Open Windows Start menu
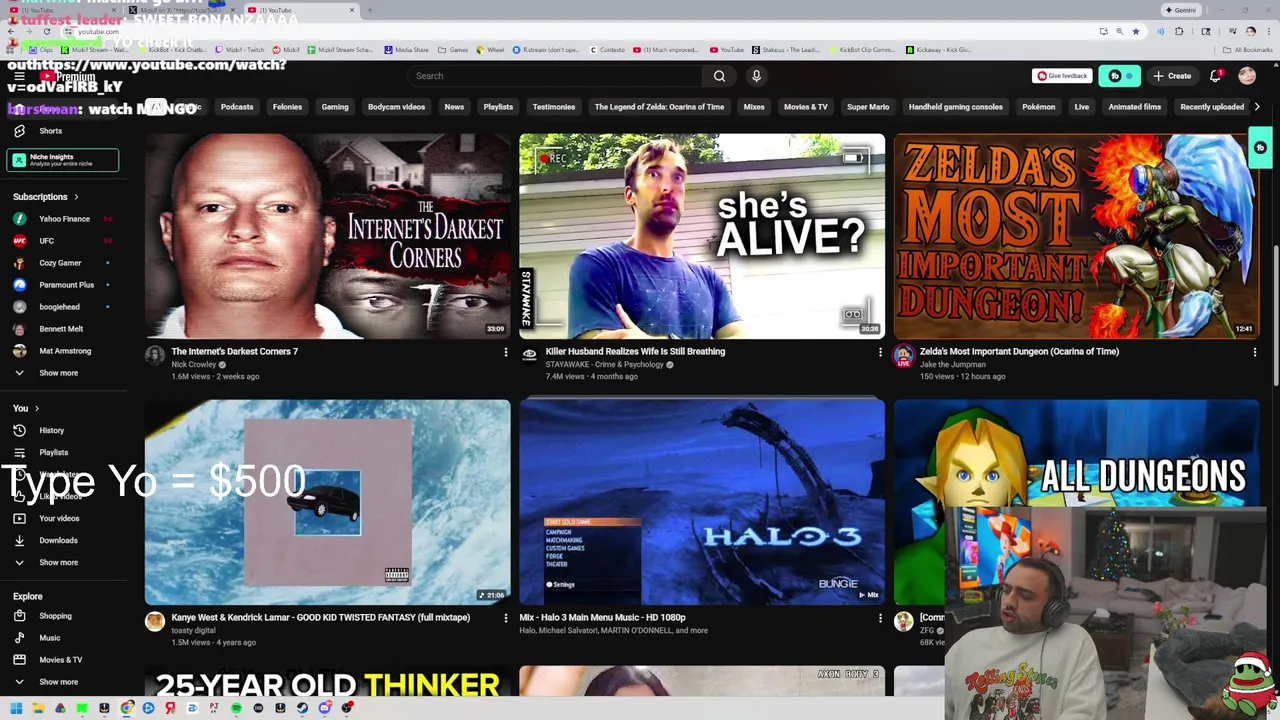This screenshot has width=1280, height=720. pos(16,708)
